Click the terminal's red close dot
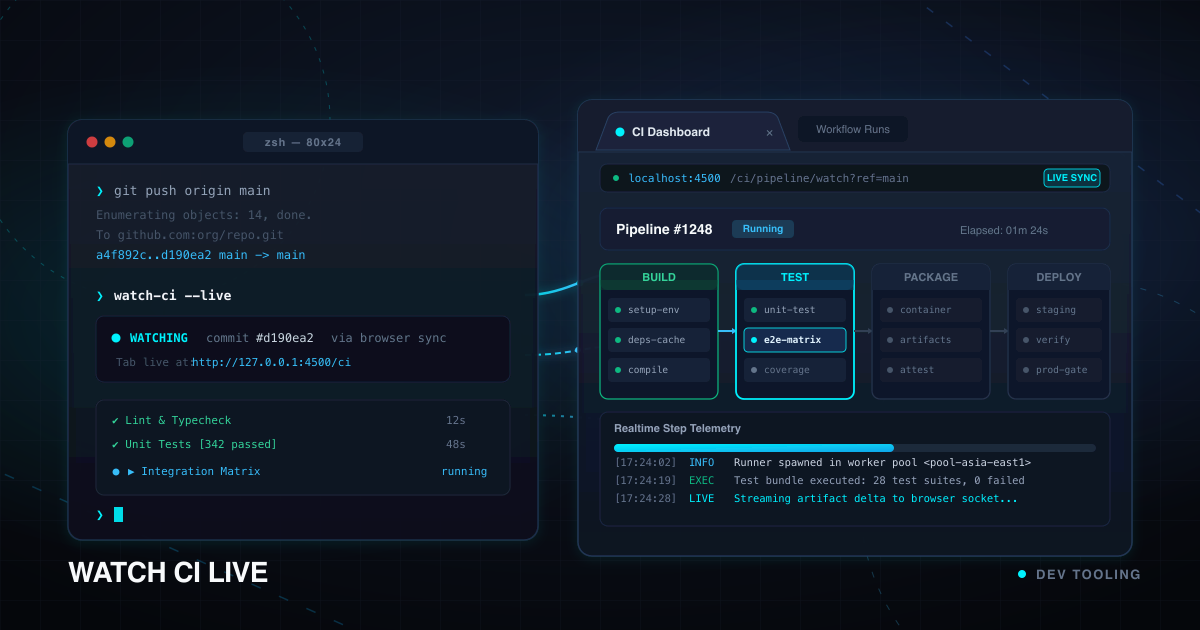Viewport: 1200px width, 630px height. point(92,142)
